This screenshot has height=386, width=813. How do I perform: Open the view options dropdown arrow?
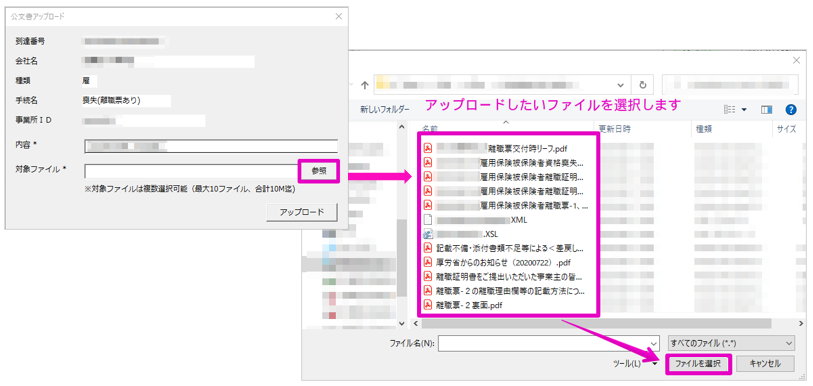[745, 110]
